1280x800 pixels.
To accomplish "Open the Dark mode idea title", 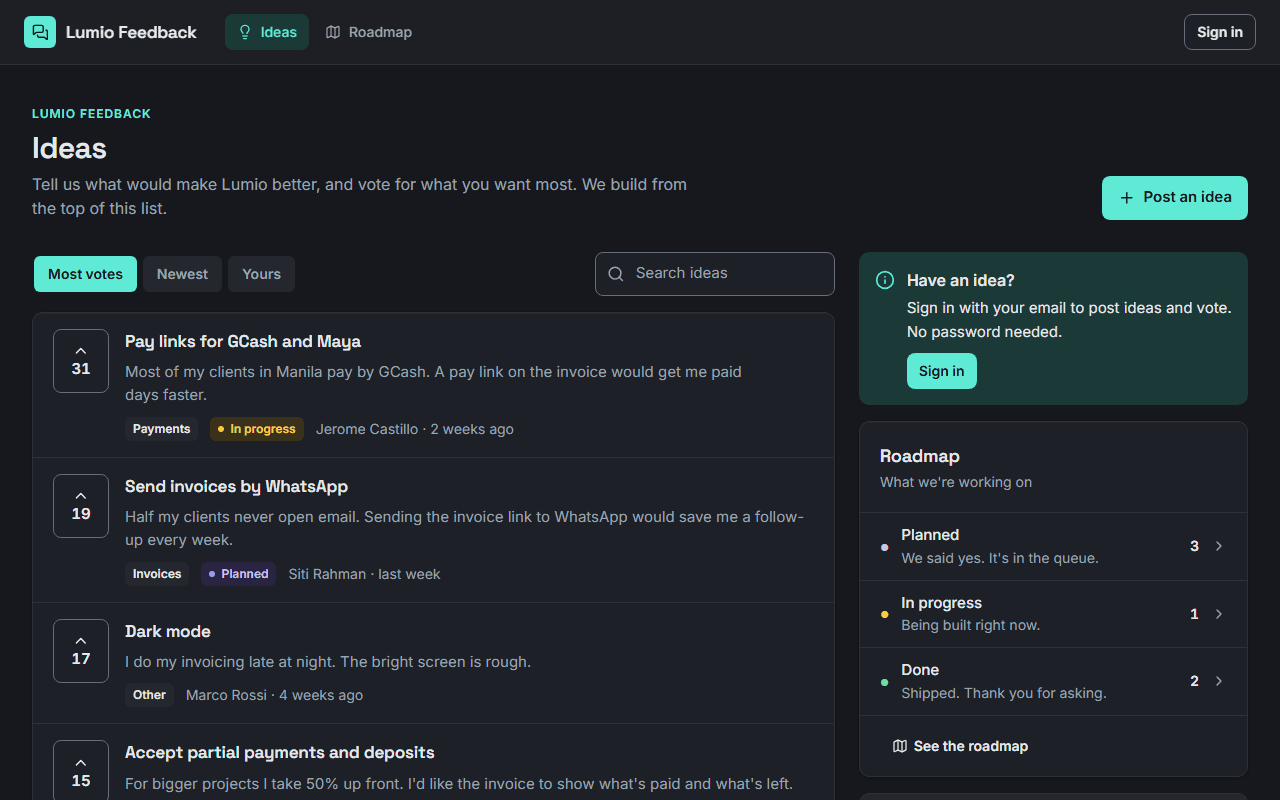I will click(168, 631).
